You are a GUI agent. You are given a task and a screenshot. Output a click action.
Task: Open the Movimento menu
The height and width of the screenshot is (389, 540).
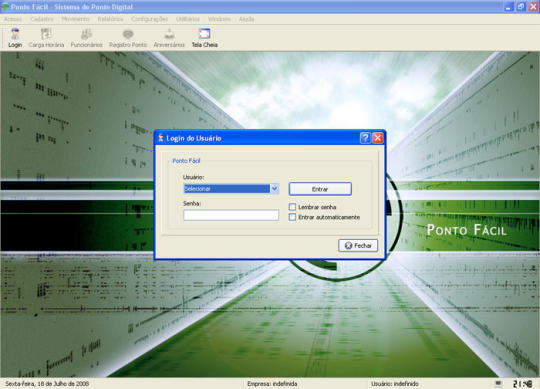coord(75,19)
